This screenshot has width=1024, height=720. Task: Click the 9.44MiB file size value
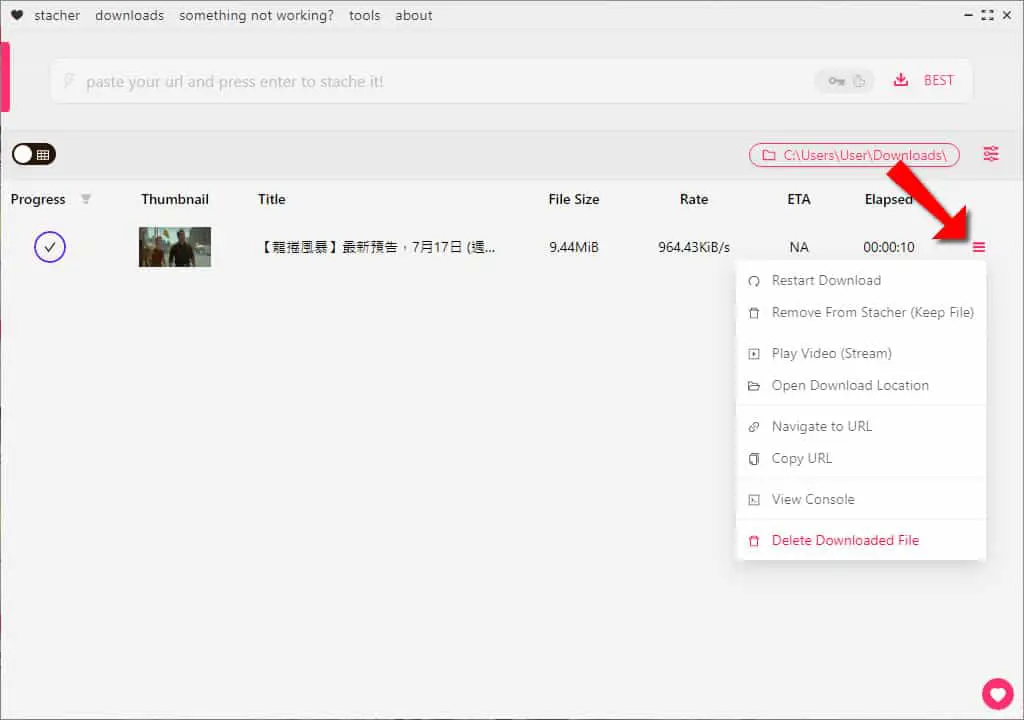point(573,247)
